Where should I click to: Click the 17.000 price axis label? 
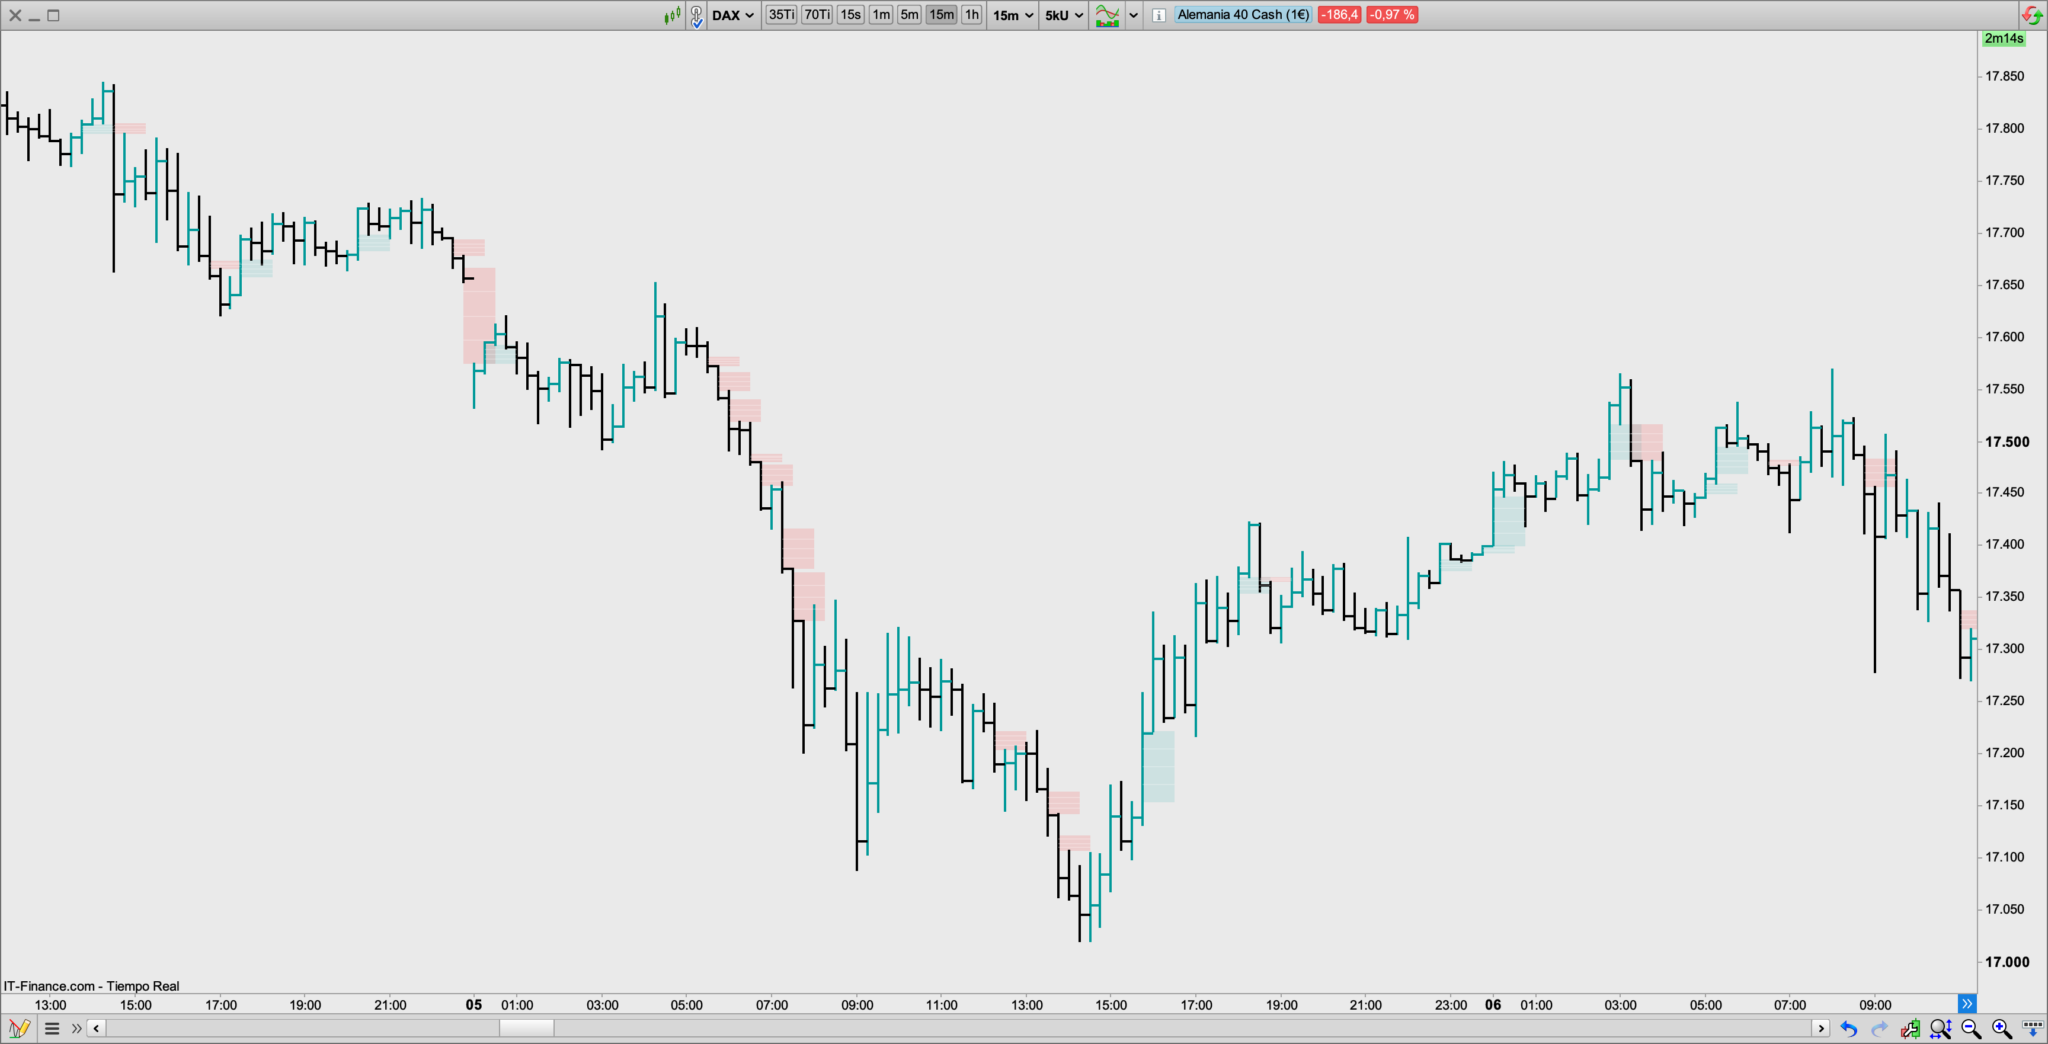pyautogui.click(x=2008, y=962)
